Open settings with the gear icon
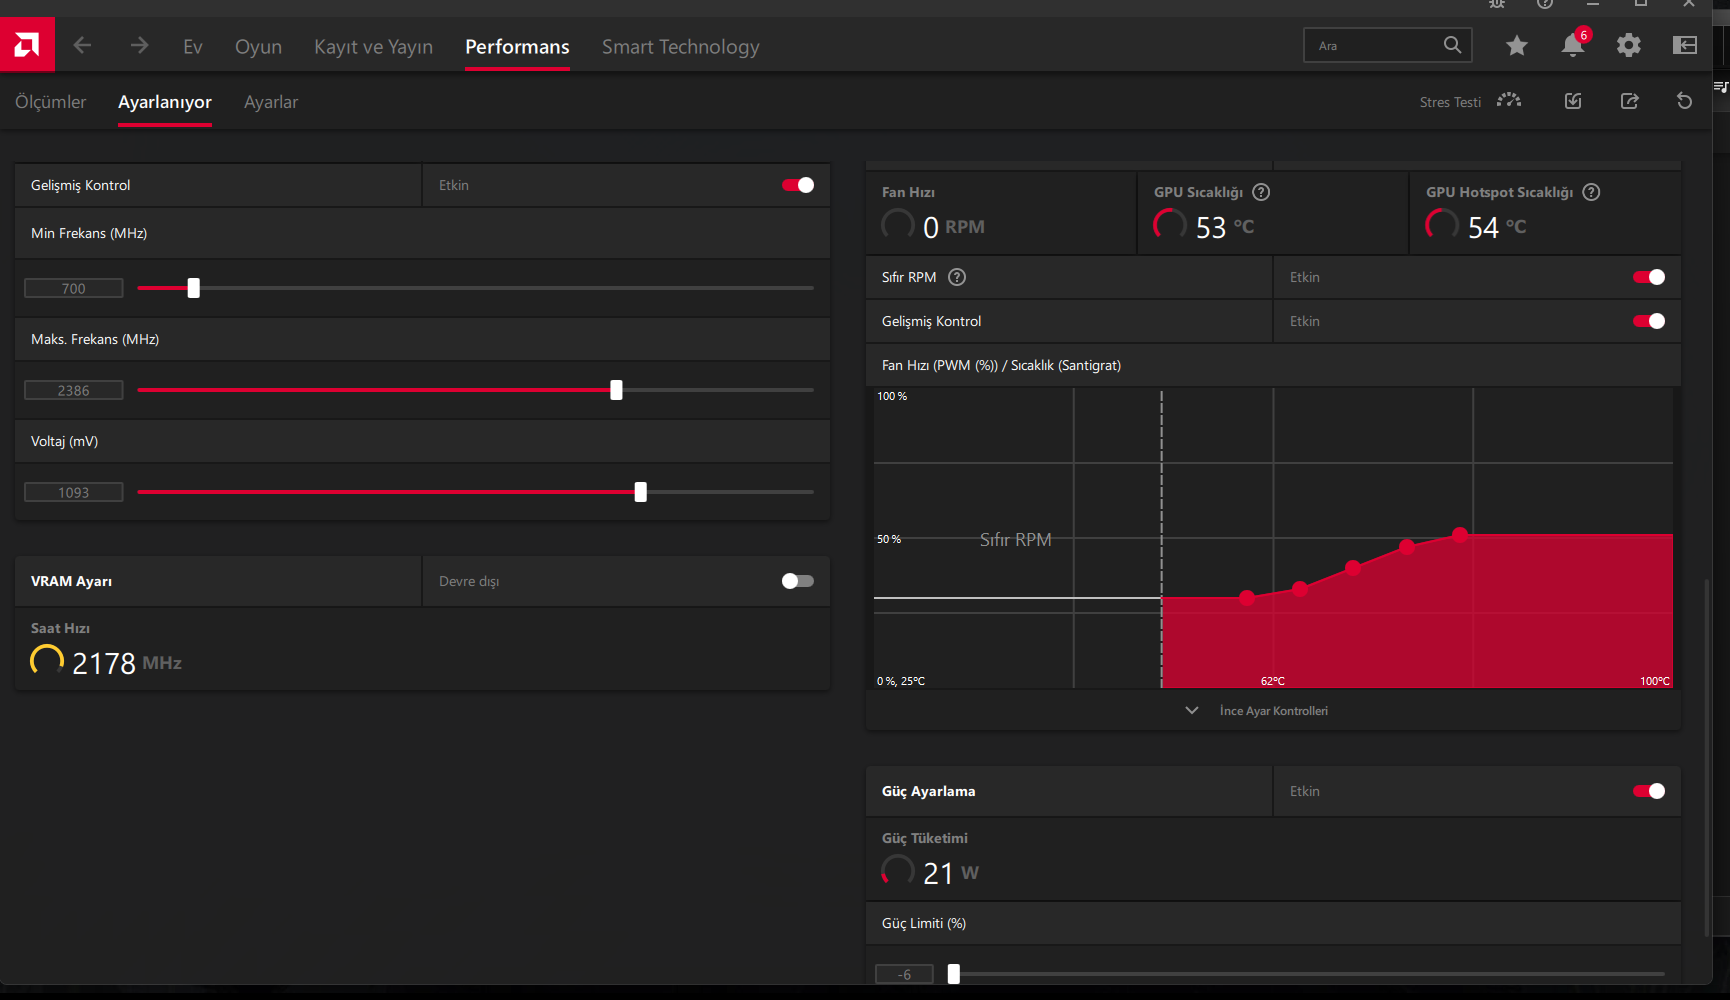 pyautogui.click(x=1629, y=45)
